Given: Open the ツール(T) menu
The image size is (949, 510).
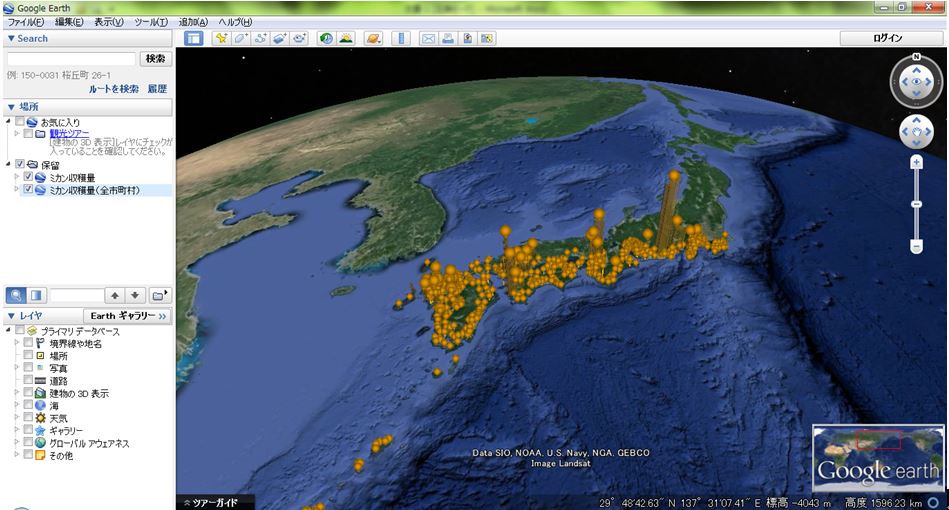Looking at the screenshot, I should click(x=151, y=22).
